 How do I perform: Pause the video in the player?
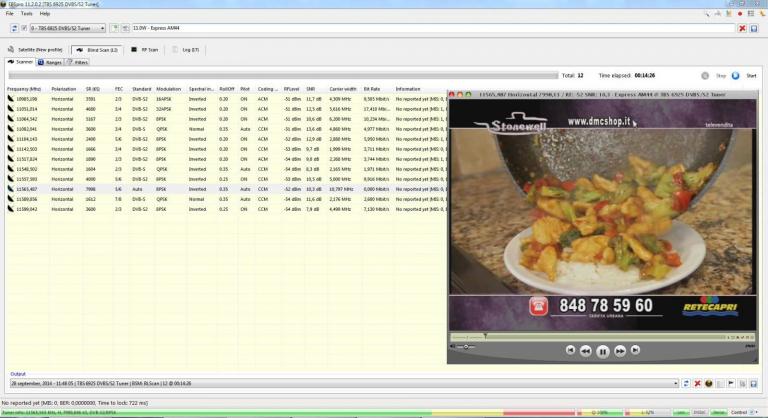pos(603,351)
